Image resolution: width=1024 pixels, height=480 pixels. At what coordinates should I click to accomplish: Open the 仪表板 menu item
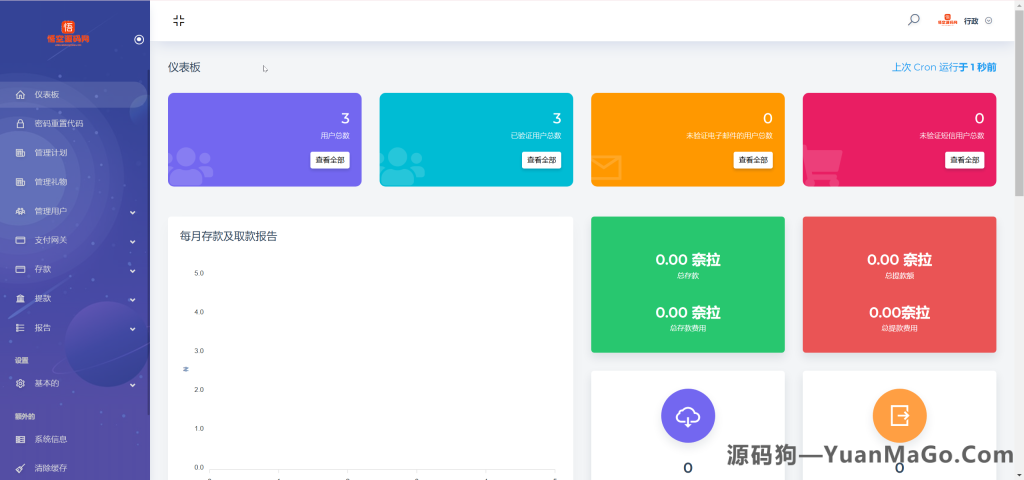(x=73, y=95)
